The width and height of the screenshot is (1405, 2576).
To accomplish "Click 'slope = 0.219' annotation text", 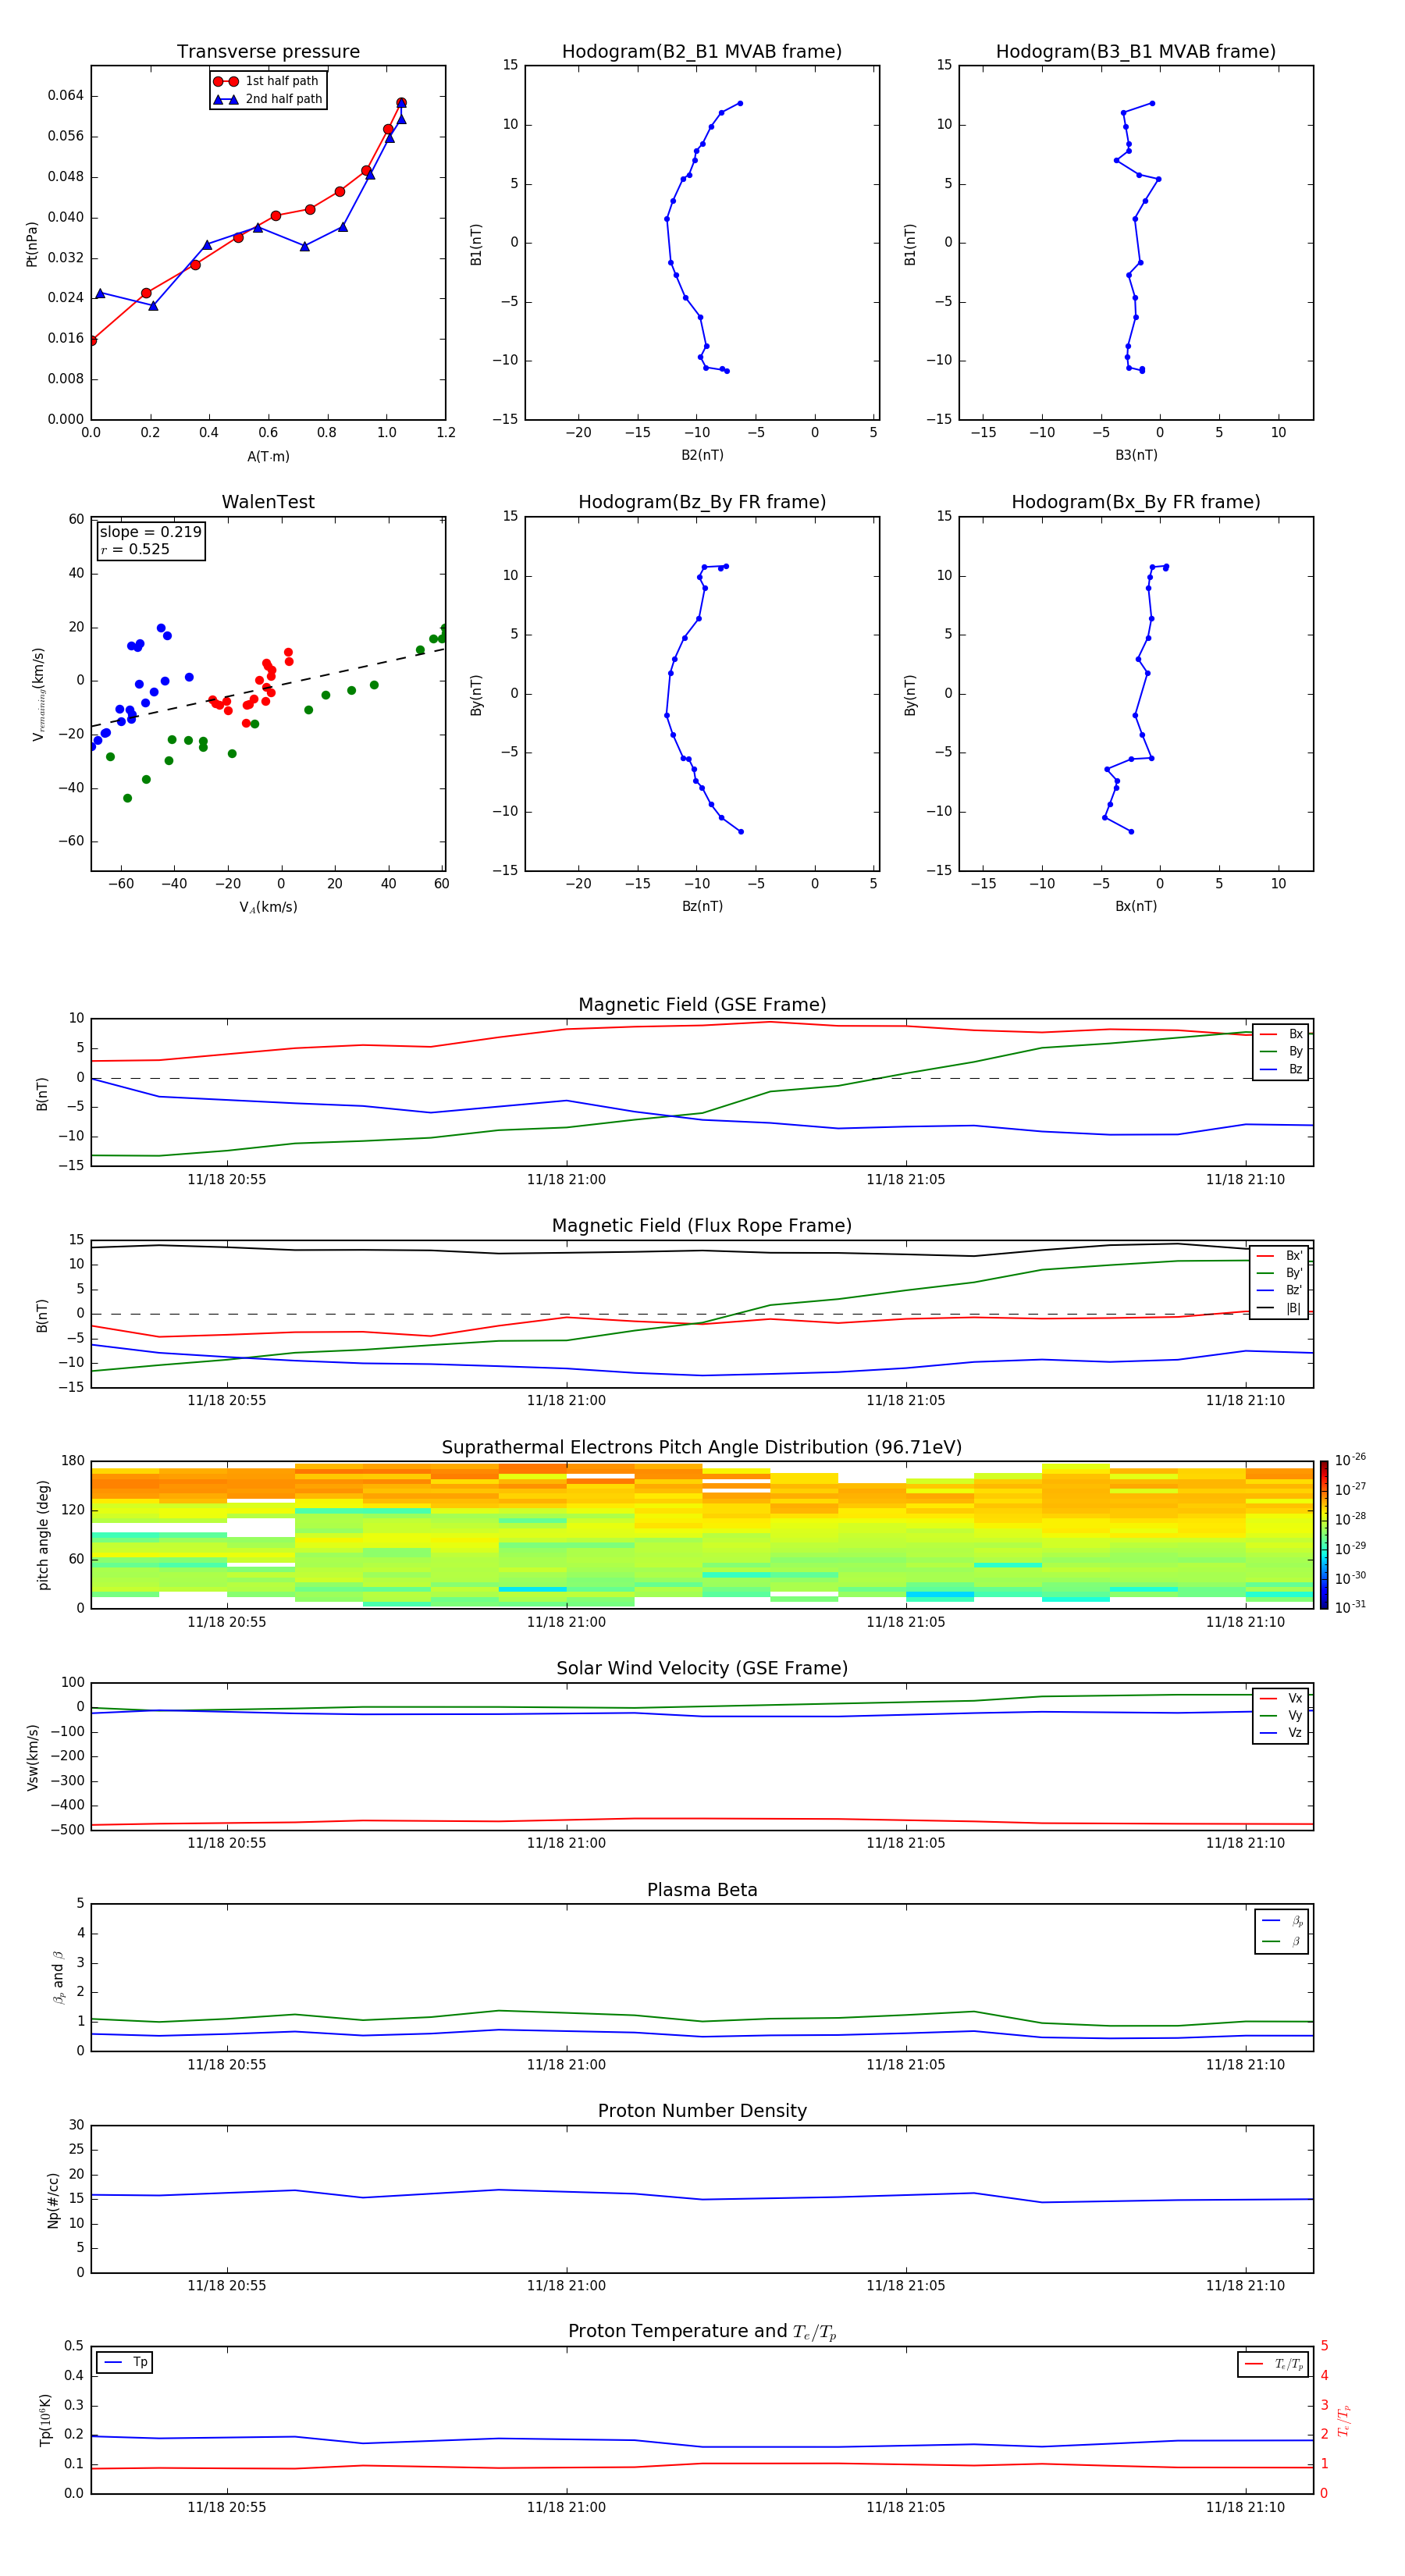I will (x=150, y=532).
